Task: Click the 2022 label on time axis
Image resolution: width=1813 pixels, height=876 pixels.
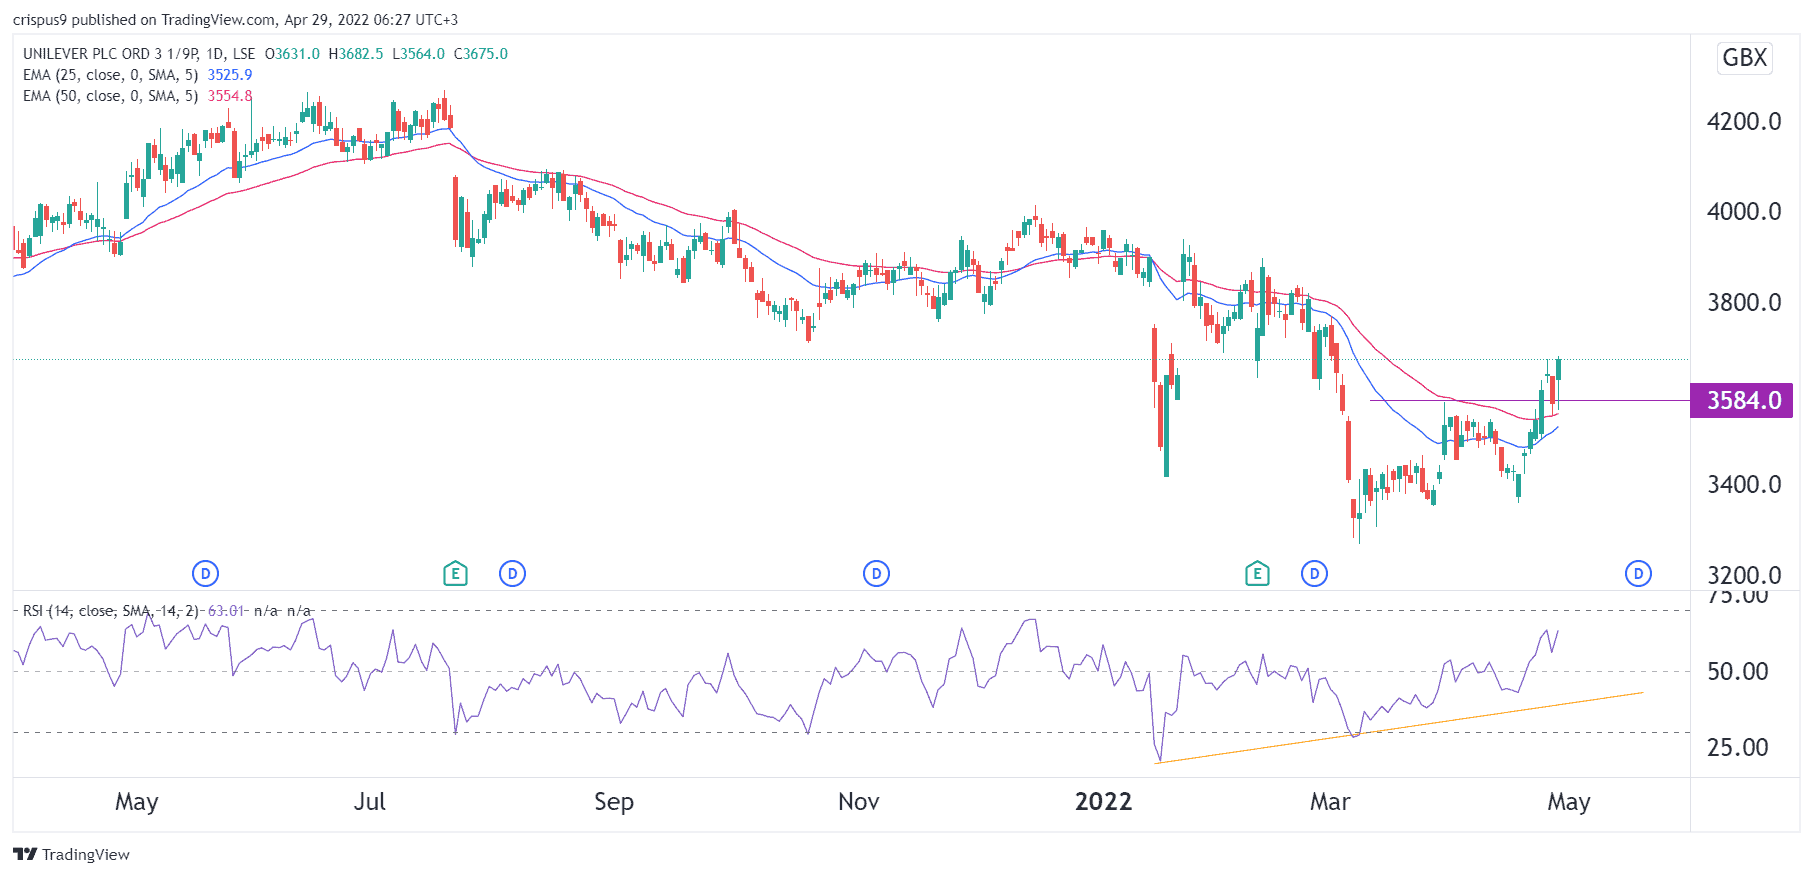Action: 1103,802
